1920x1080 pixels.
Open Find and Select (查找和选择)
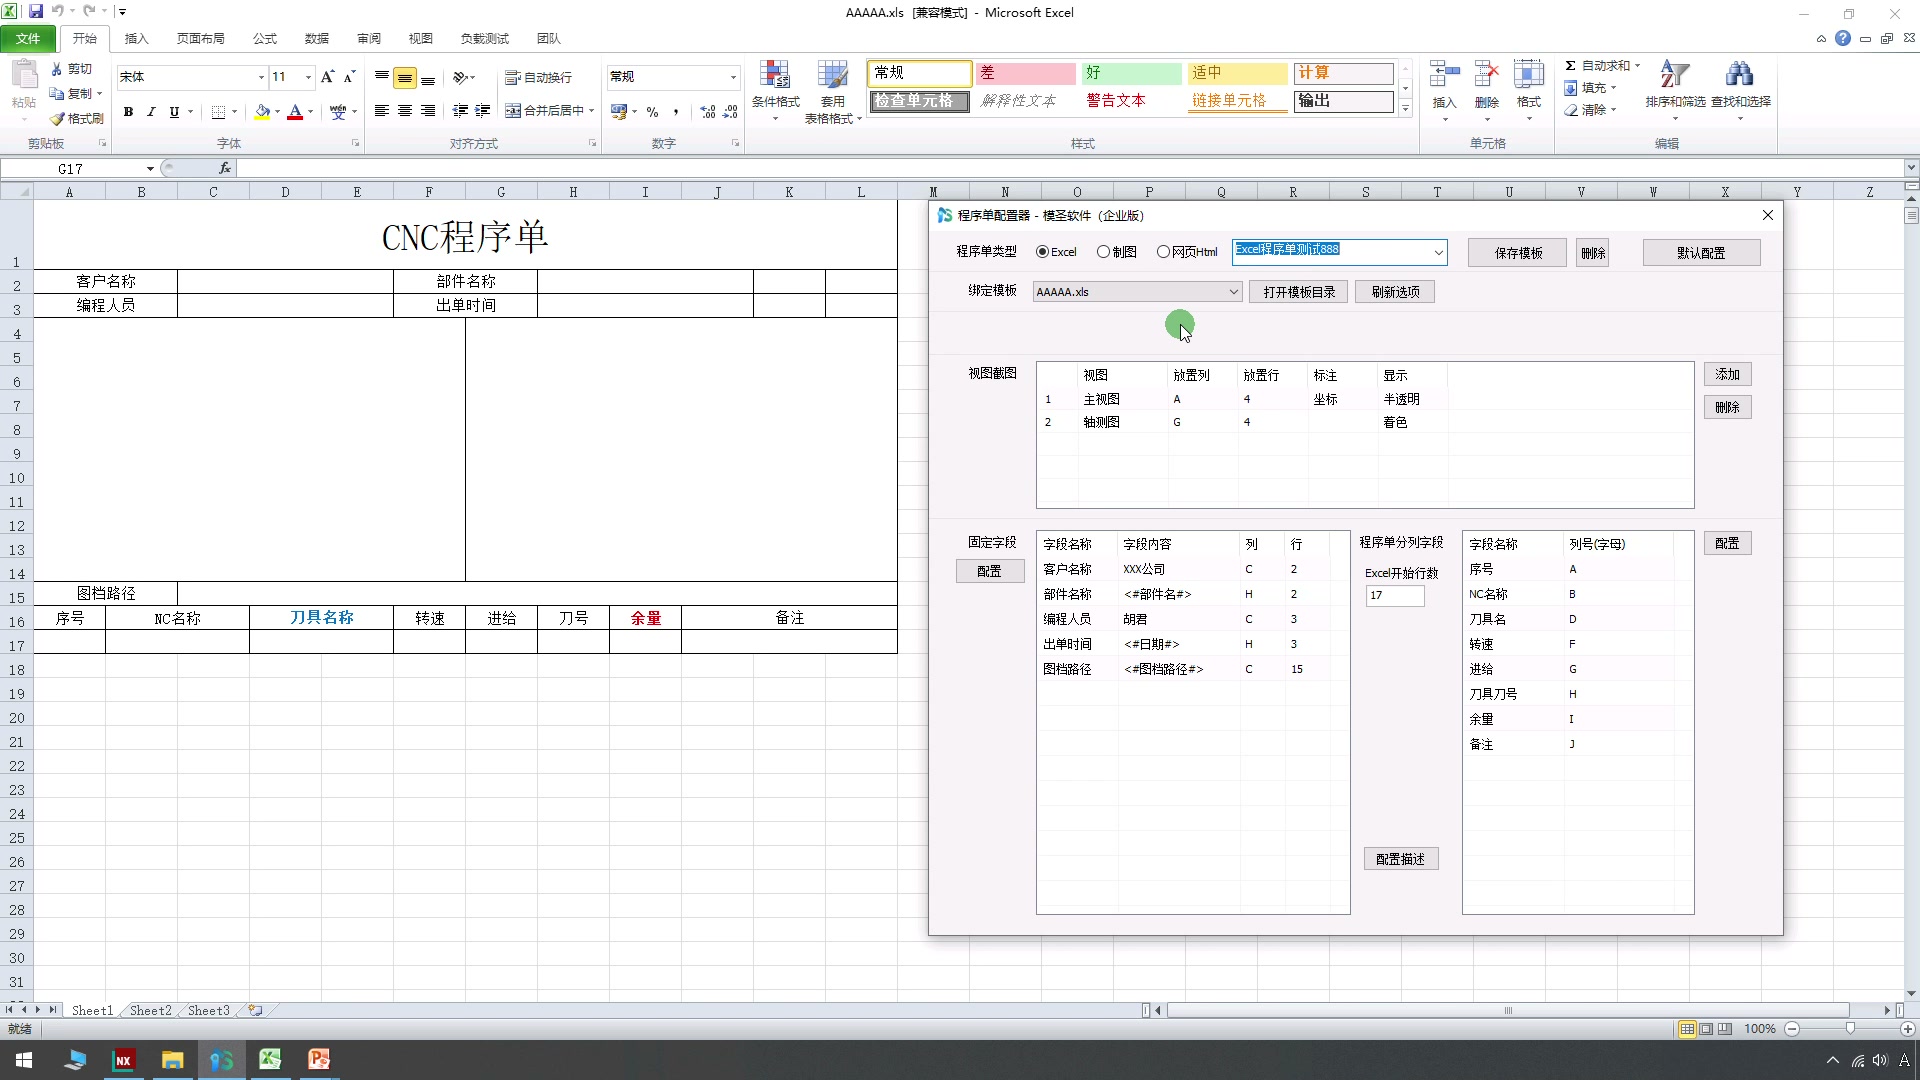tap(1740, 89)
